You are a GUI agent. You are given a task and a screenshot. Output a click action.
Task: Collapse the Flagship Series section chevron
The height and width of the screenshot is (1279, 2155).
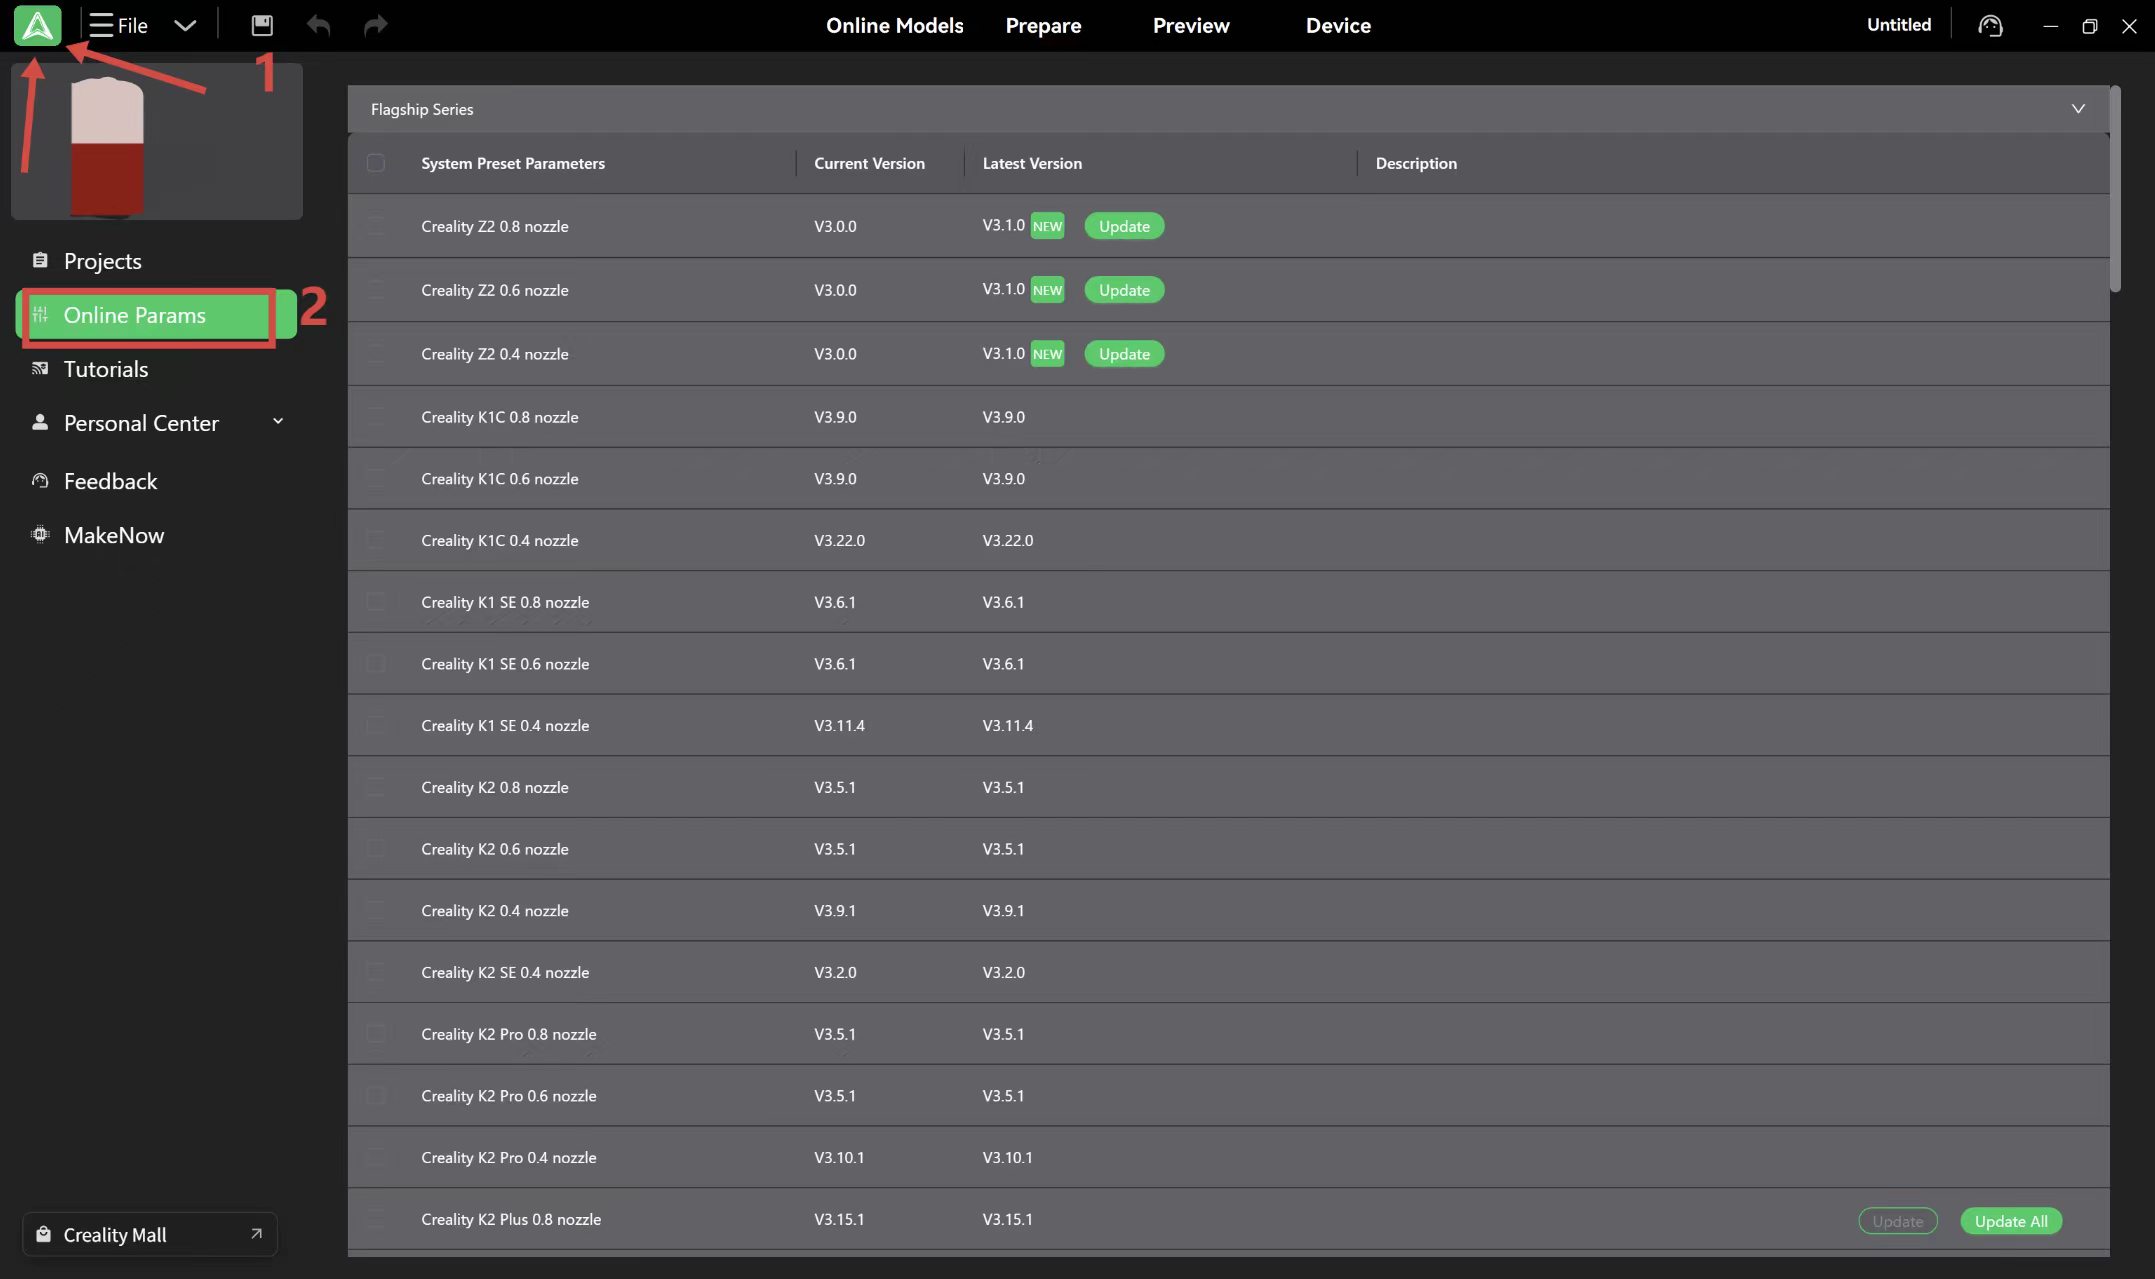(2078, 109)
